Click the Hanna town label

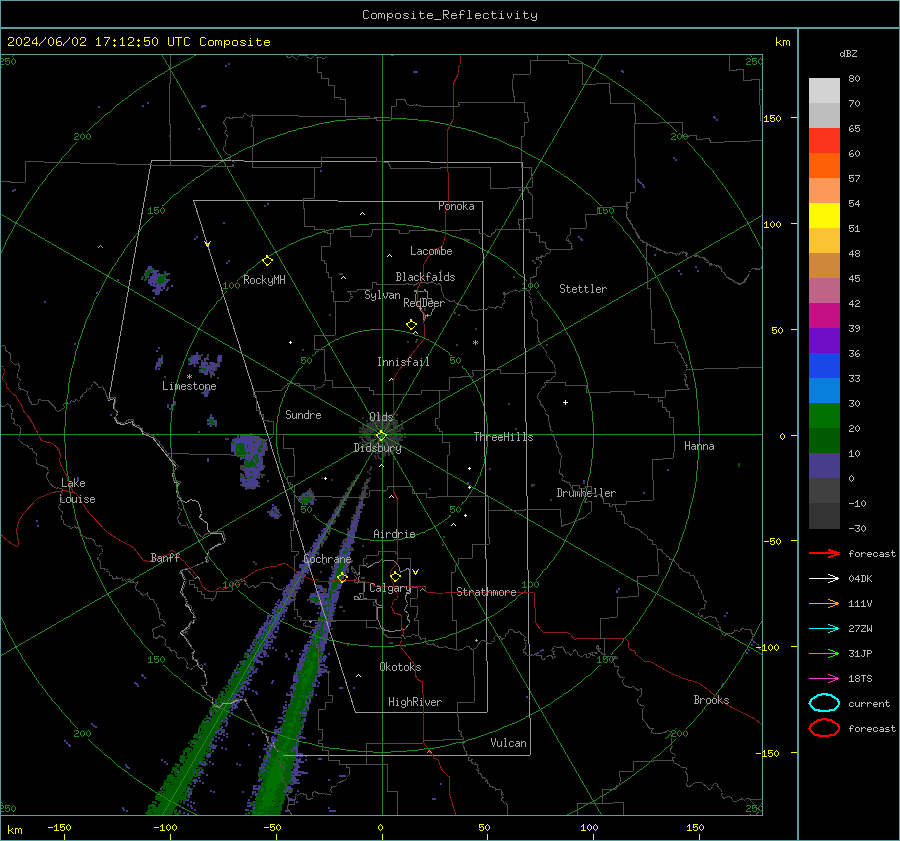[x=699, y=446]
